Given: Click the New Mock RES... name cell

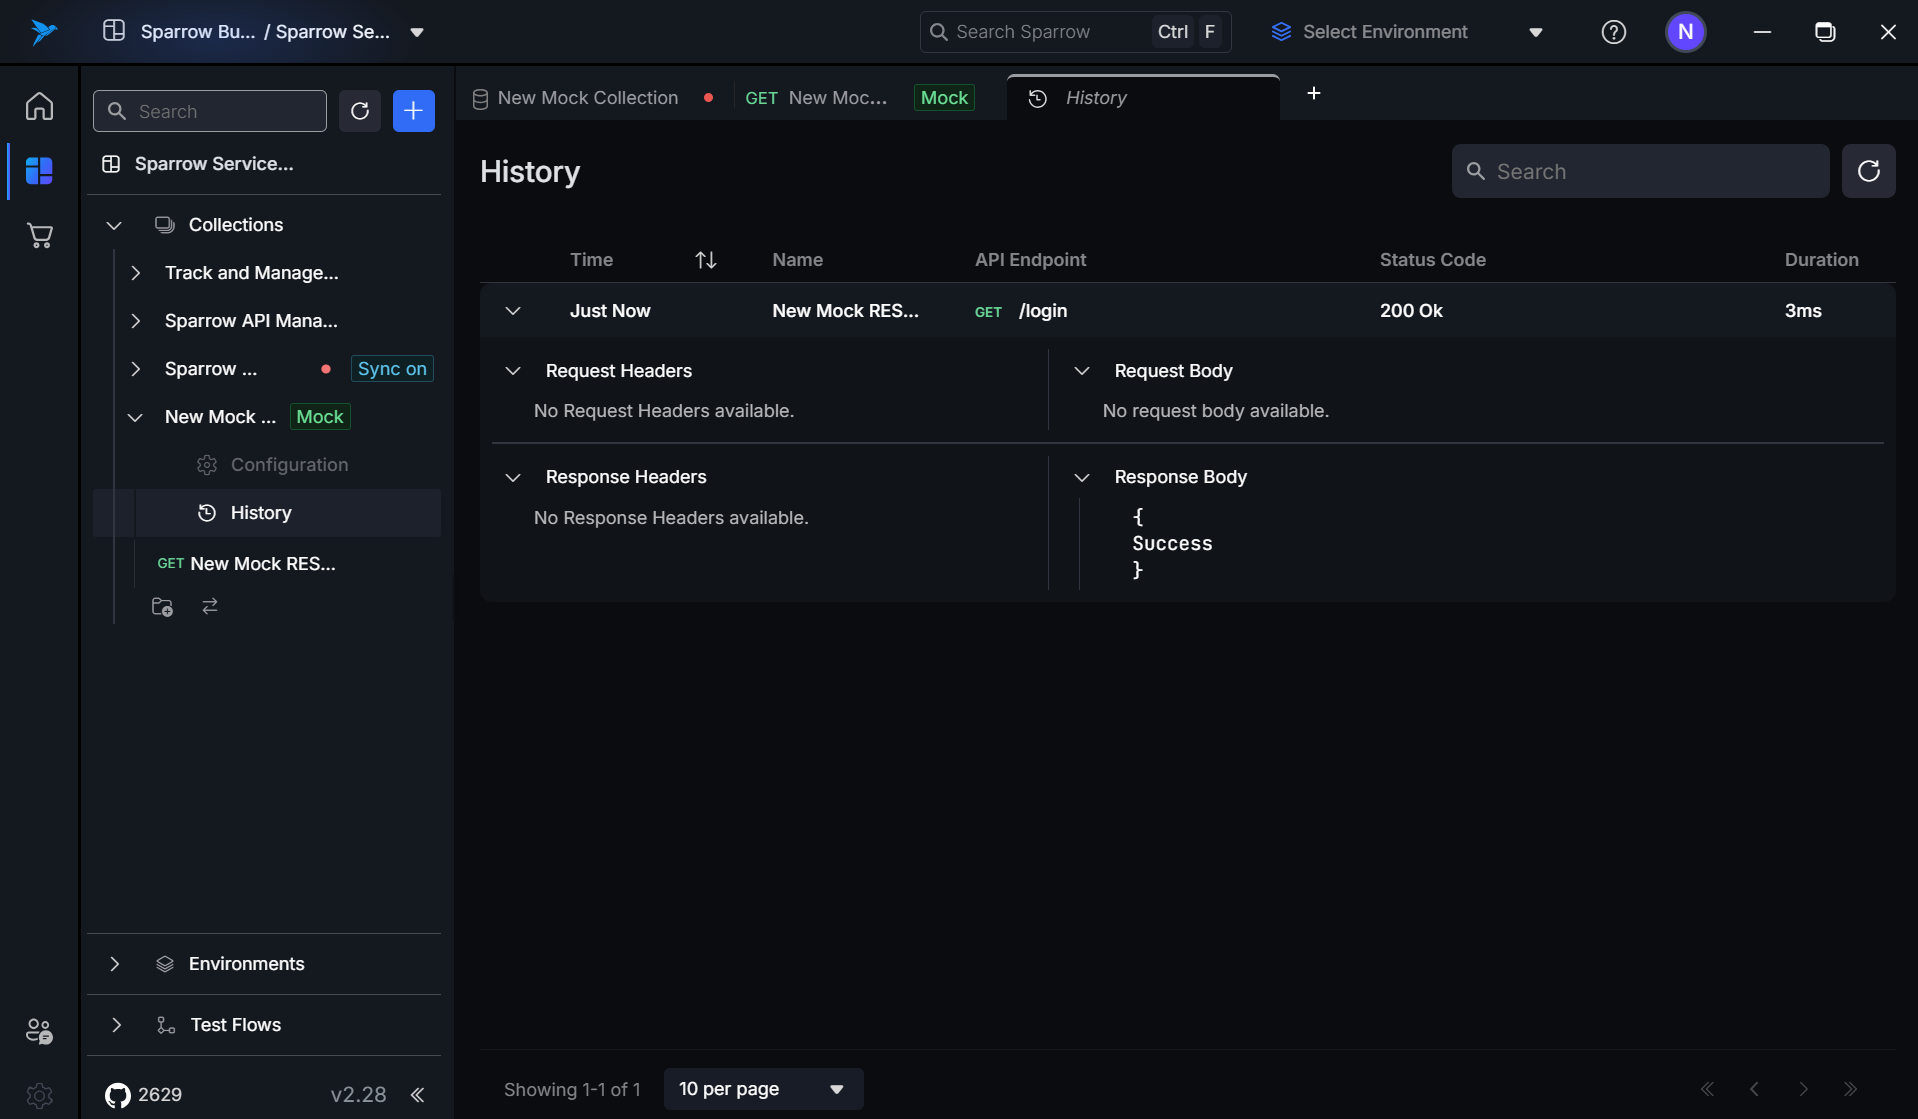Looking at the screenshot, I should tap(845, 311).
